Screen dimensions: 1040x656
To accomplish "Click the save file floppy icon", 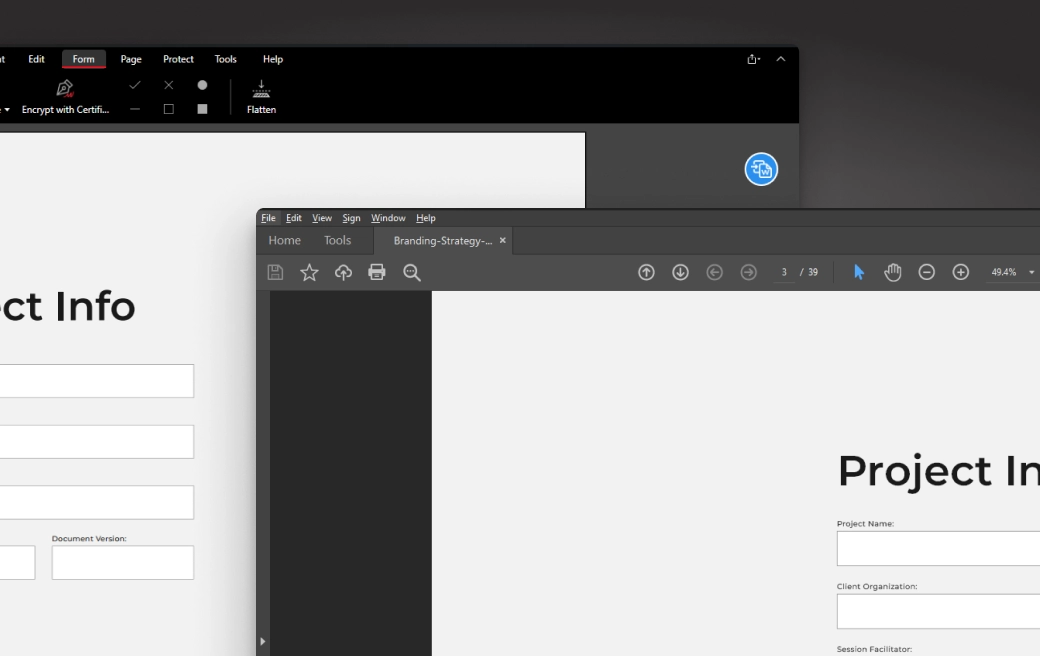I will [275, 272].
